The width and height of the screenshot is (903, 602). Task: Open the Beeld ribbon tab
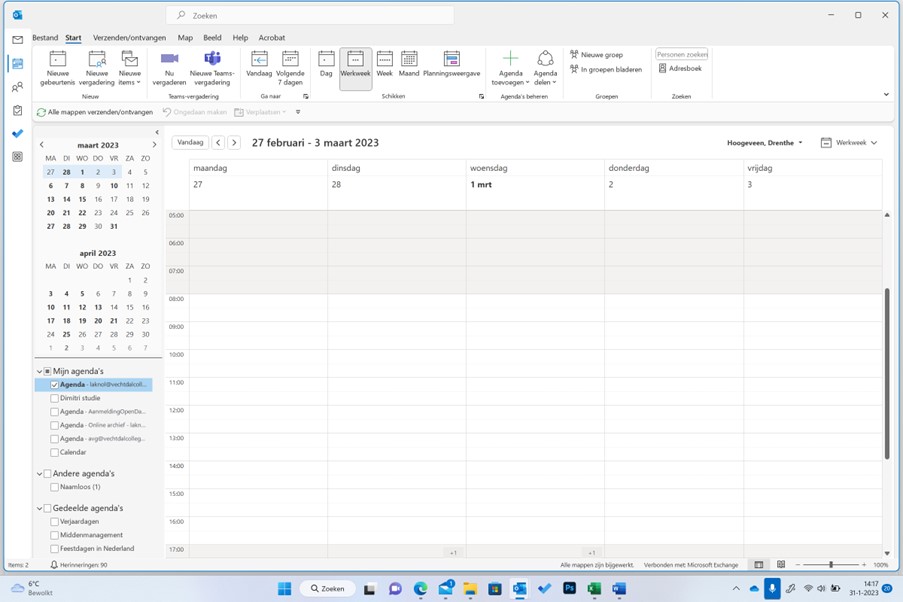(212, 37)
